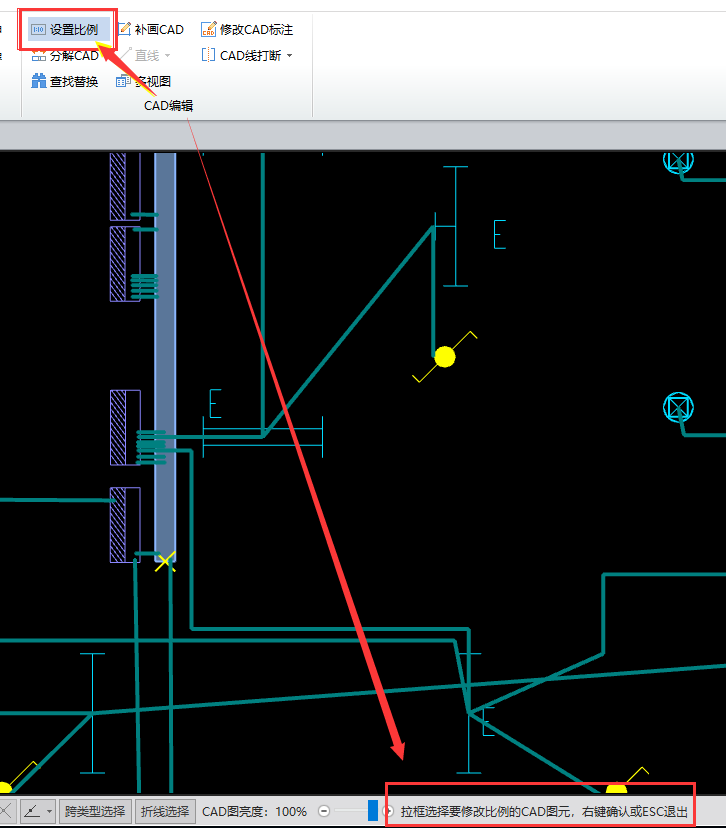The image size is (726, 828).
Task: Increase CAD brightness with plus button
Action: [x=389, y=811]
